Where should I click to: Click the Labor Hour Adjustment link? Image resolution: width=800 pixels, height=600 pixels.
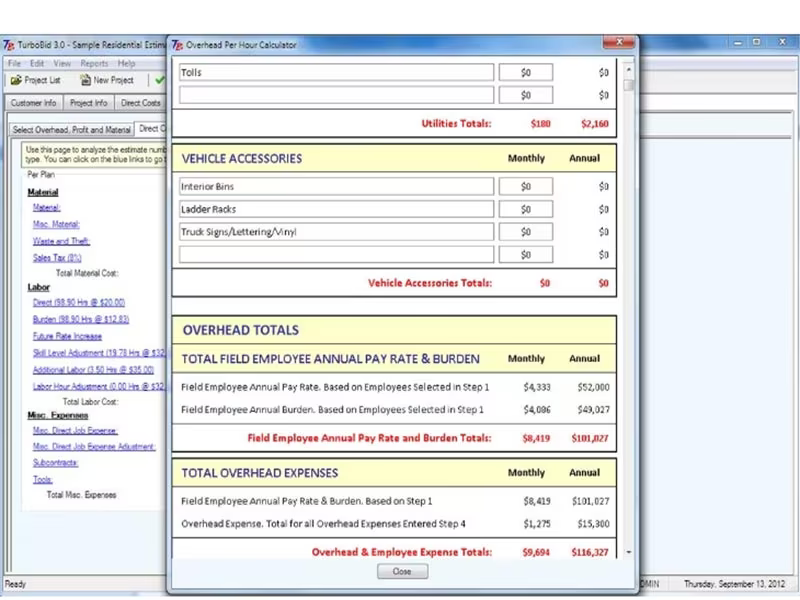coord(99,386)
